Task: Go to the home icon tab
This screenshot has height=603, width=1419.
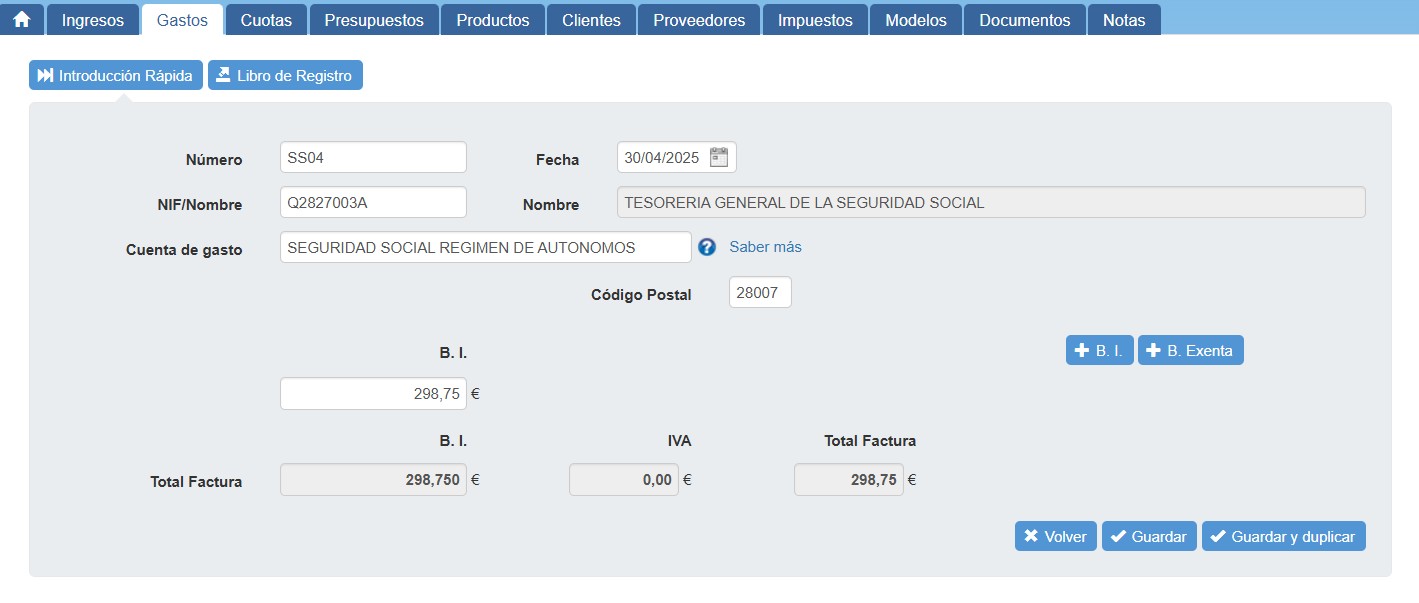Action: click(x=22, y=20)
